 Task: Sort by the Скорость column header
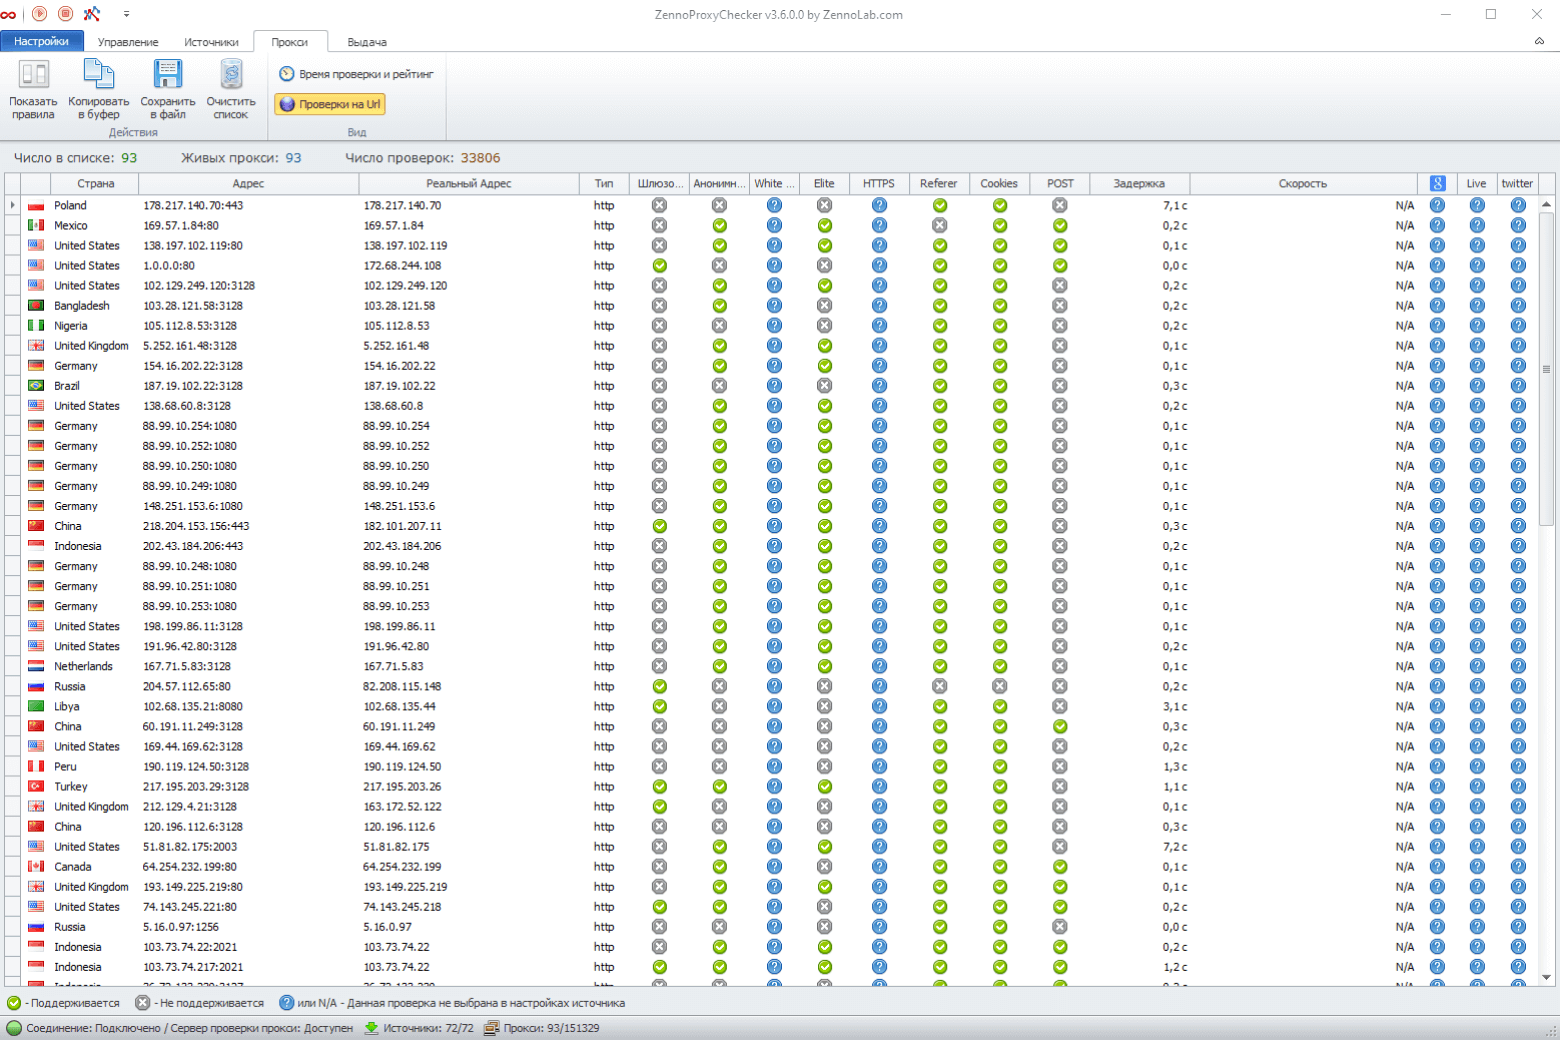1302,183
